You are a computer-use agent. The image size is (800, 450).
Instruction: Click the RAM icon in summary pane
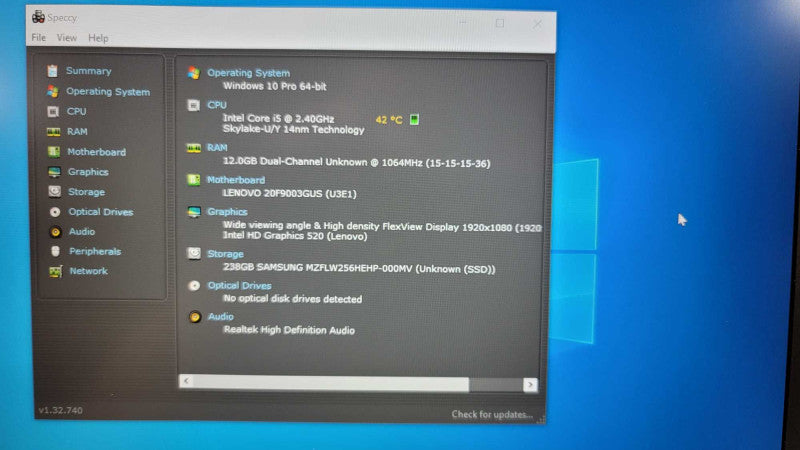[x=194, y=148]
